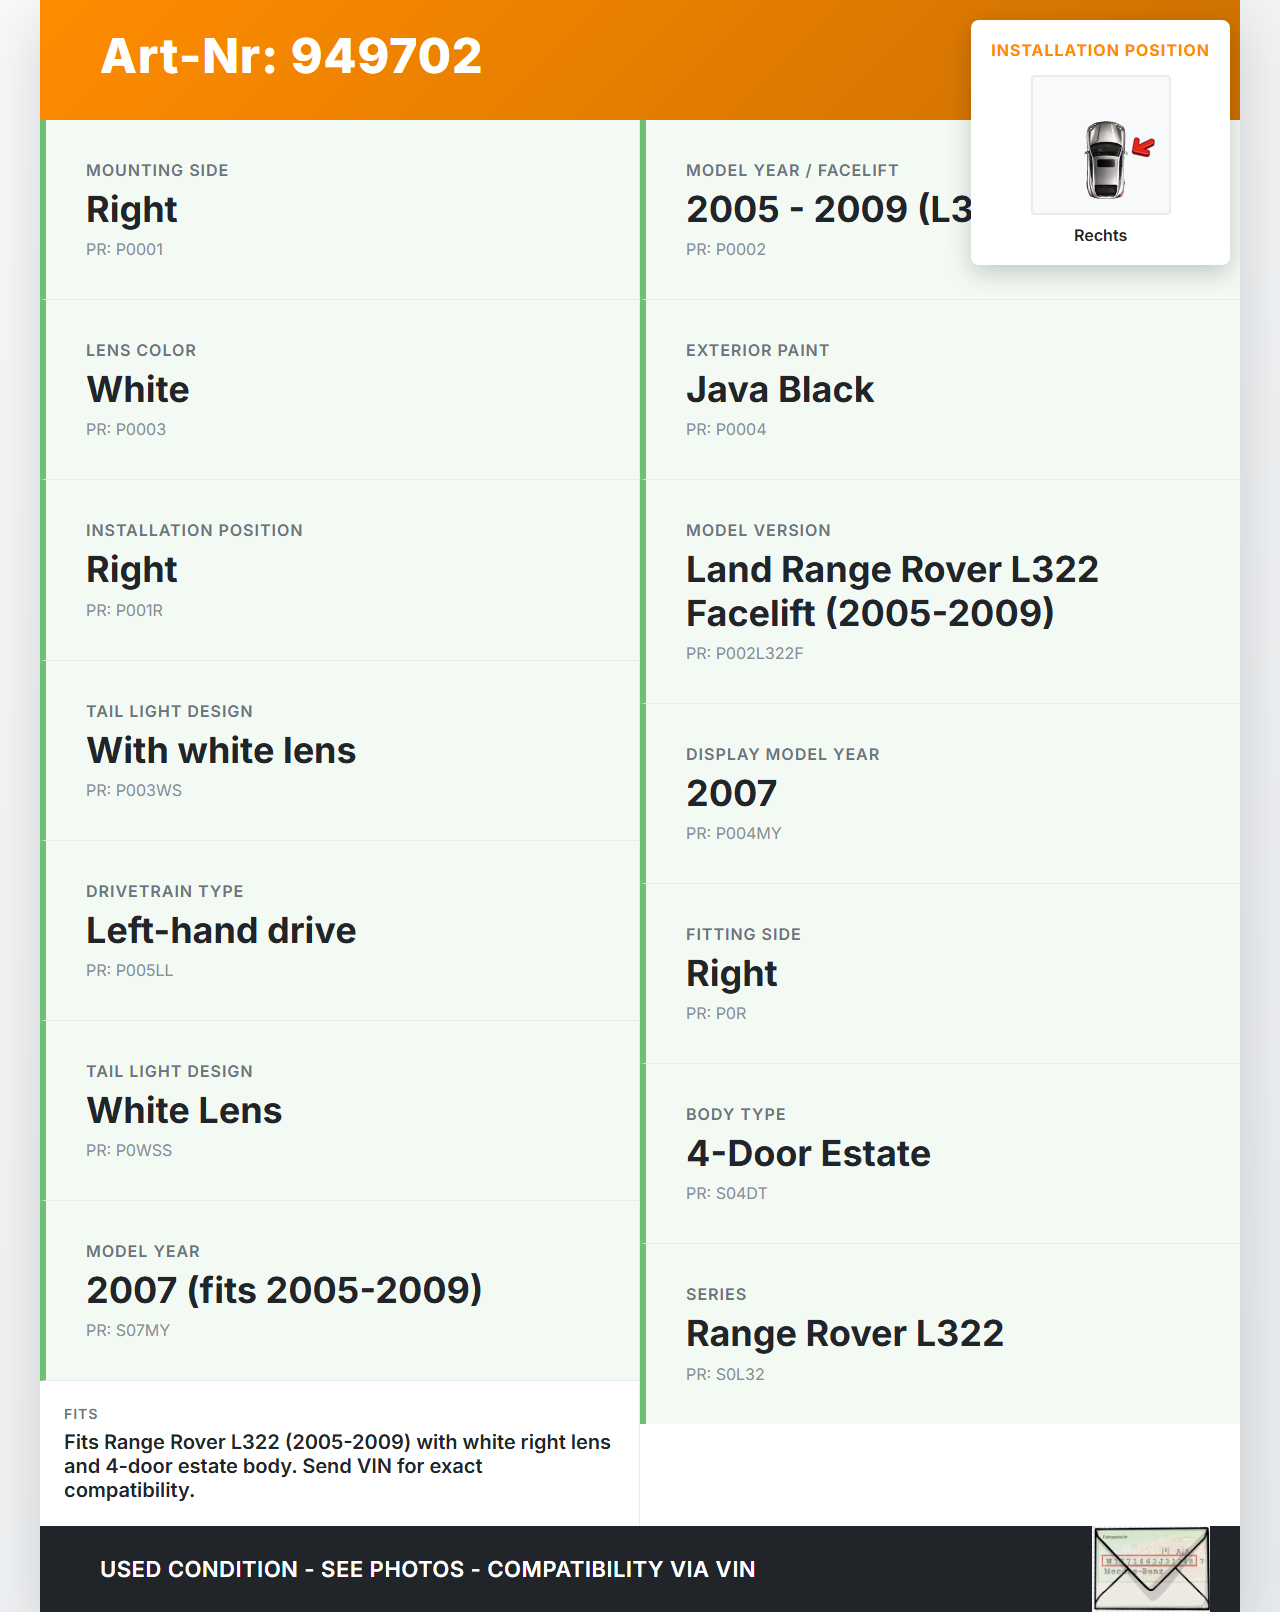This screenshot has width=1280, height=1613.
Task: Click the 'Java Black' exterior paint value
Action: [x=779, y=390]
